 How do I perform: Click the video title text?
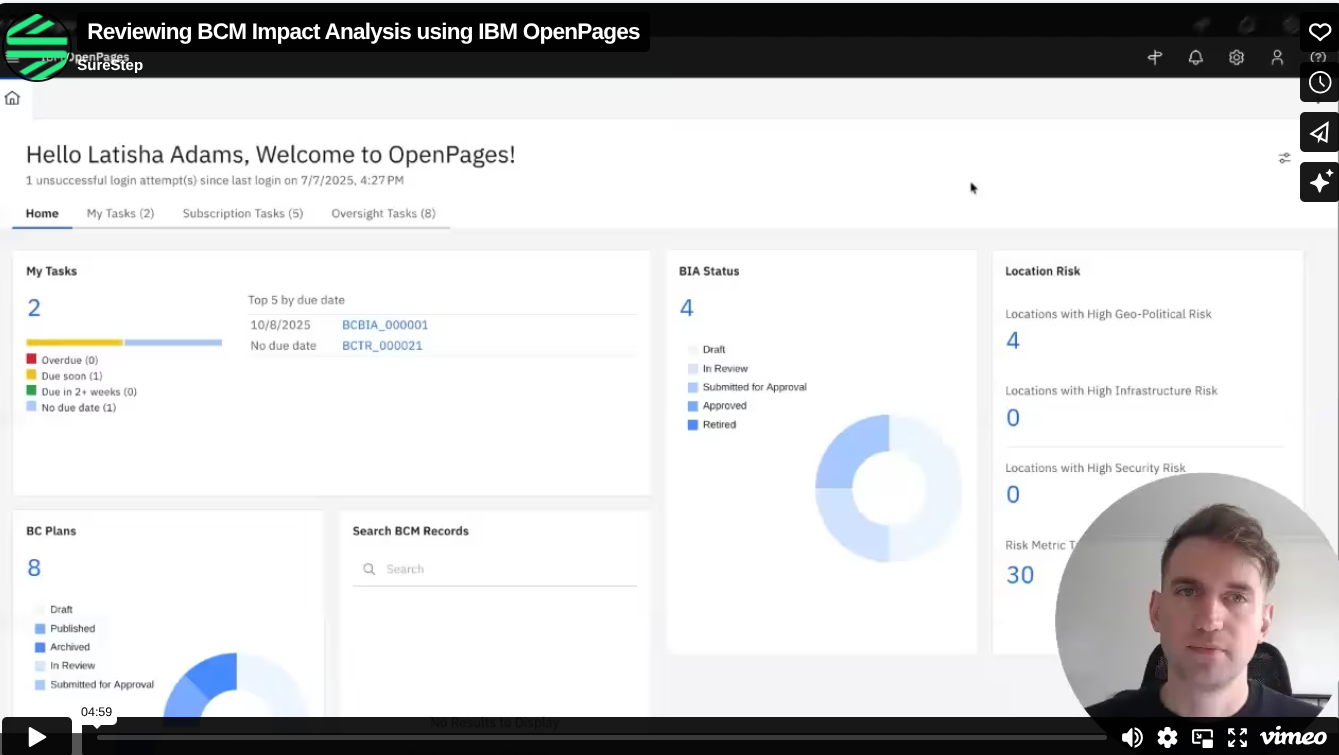pyautogui.click(x=363, y=31)
